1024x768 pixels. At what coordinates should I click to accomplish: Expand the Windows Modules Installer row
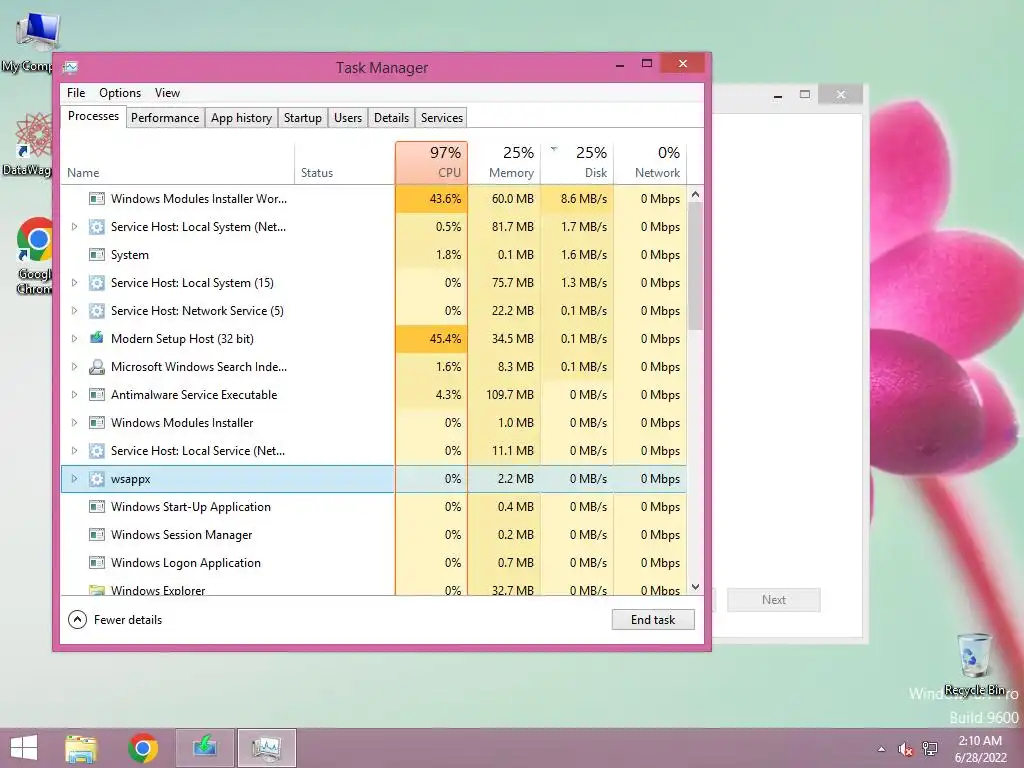tap(74, 423)
